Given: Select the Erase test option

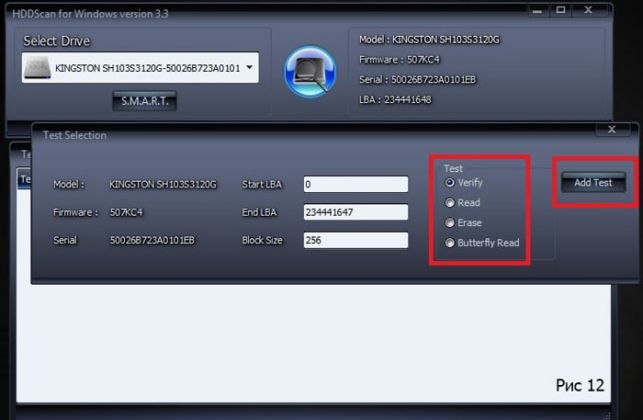Looking at the screenshot, I should 463,223.
